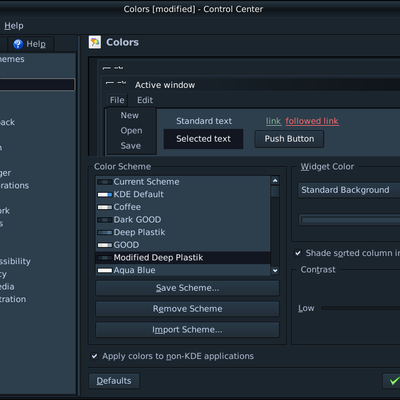Choose Open in the preview File menu
This screenshot has width=400, height=400.
pos(131,131)
